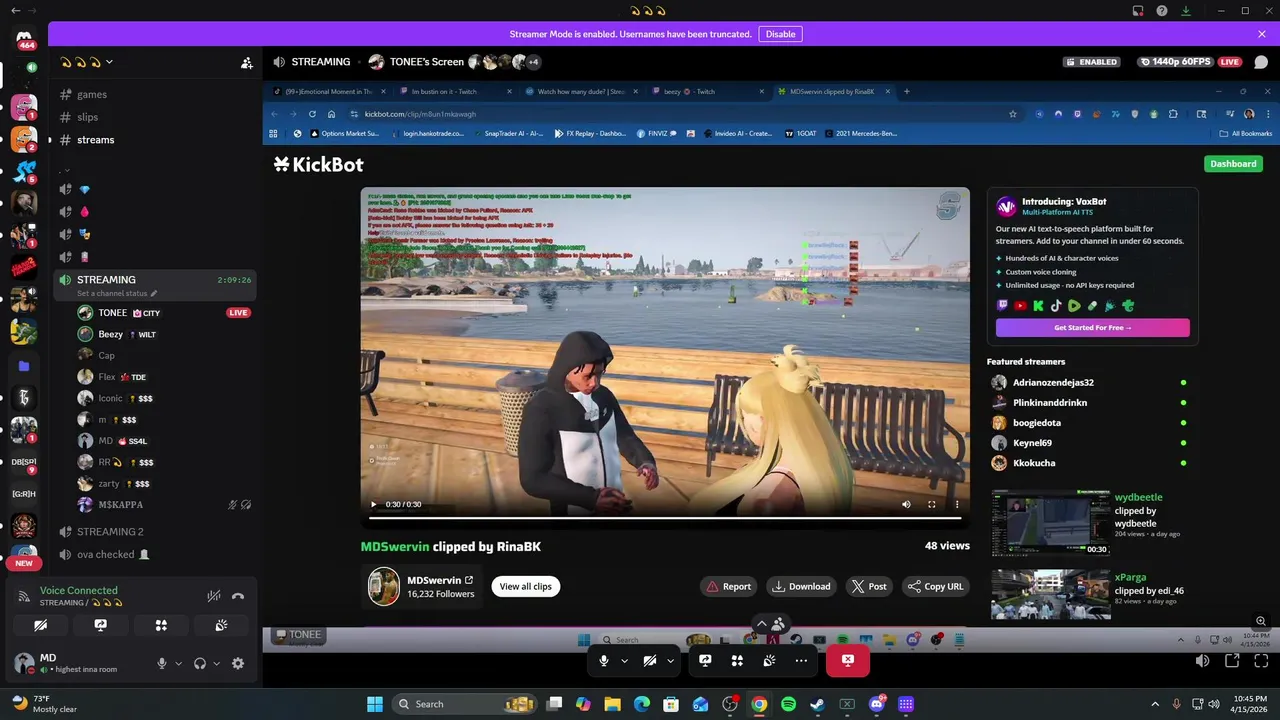Image resolution: width=1280 pixels, height=720 pixels.
Task: Deafen with the headphones icon
Action: [x=200, y=663]
